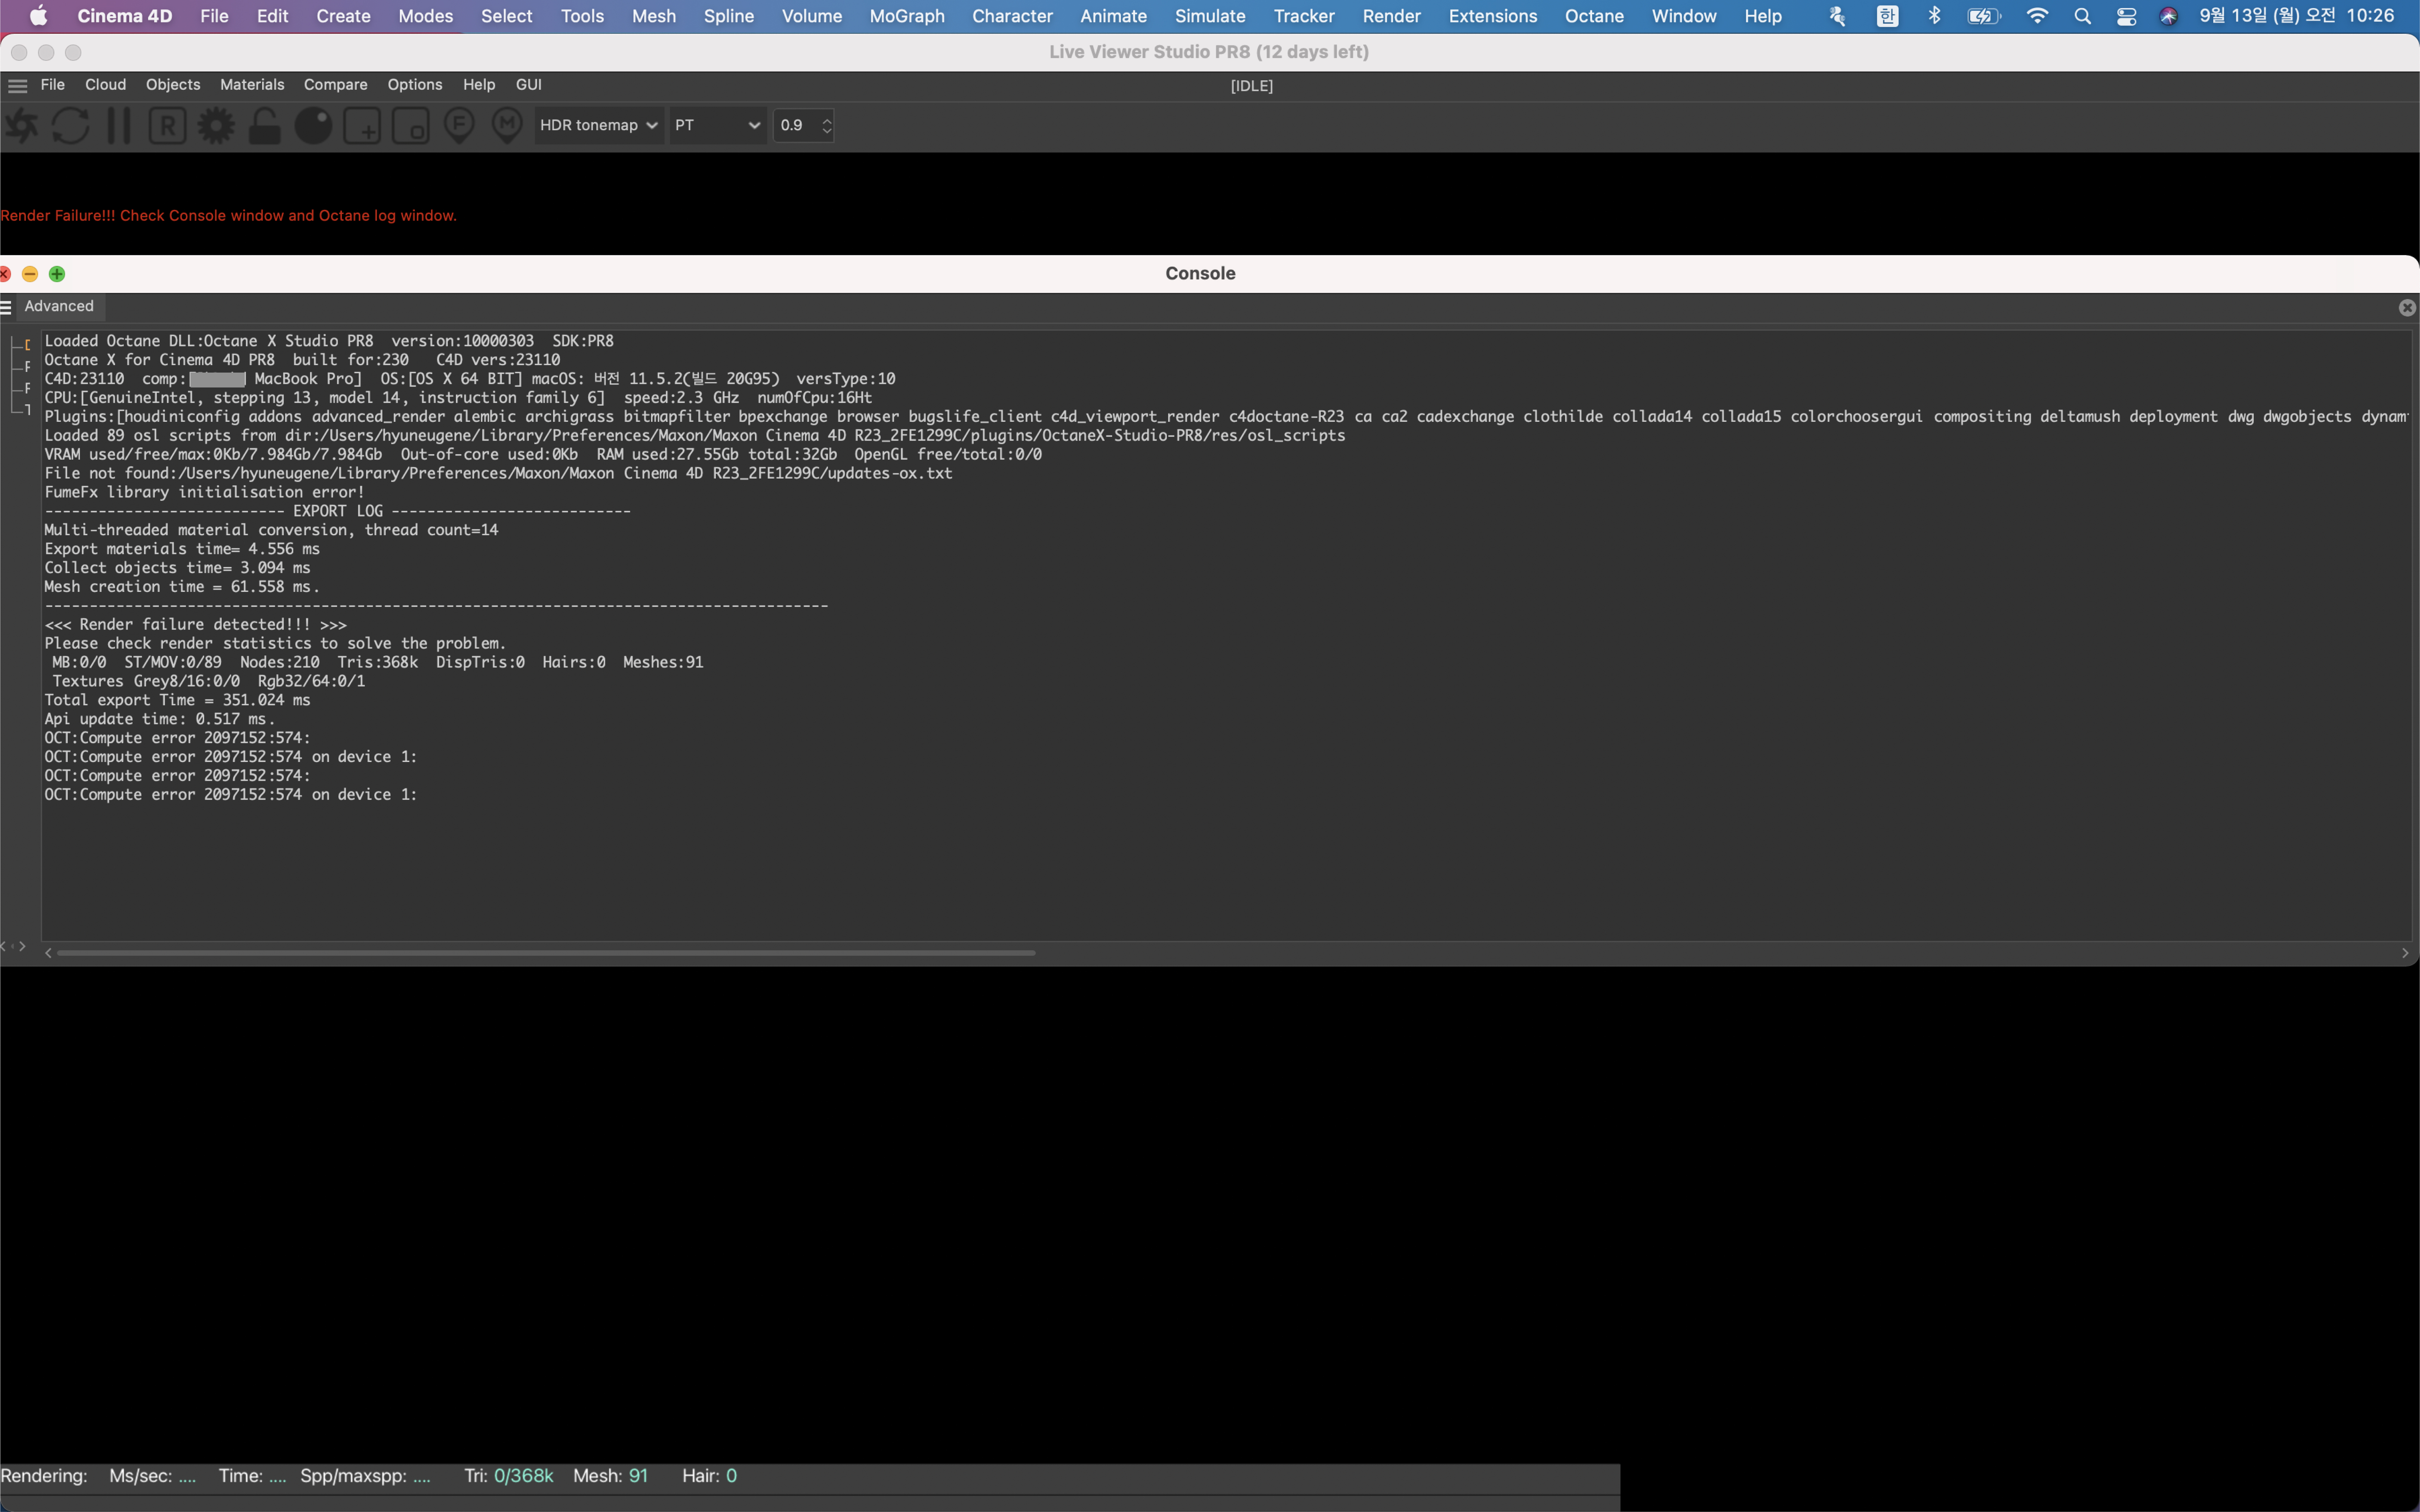Click the R reset render data icon
This screenshot has width=2420, height=1512.
click(167, 126)
